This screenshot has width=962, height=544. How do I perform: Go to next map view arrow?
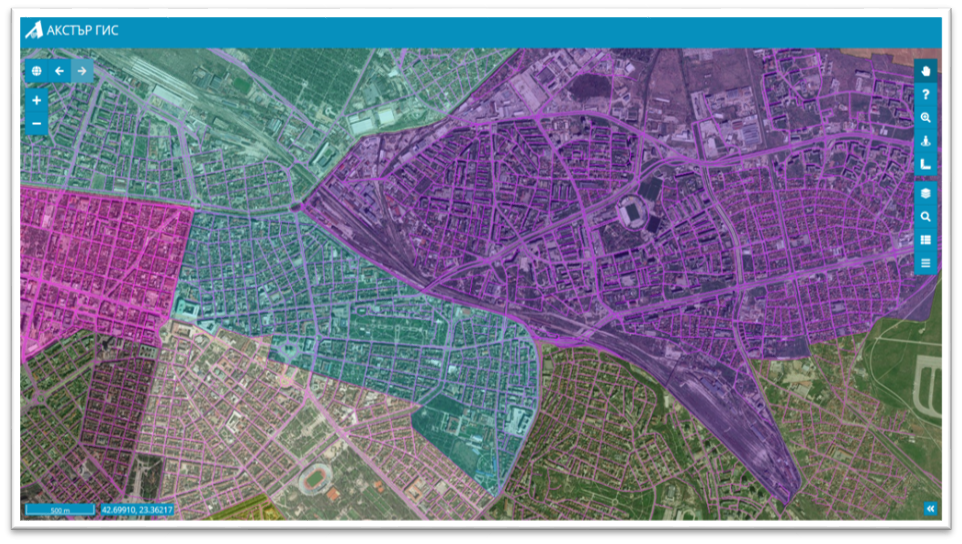(x=83, y=71)
